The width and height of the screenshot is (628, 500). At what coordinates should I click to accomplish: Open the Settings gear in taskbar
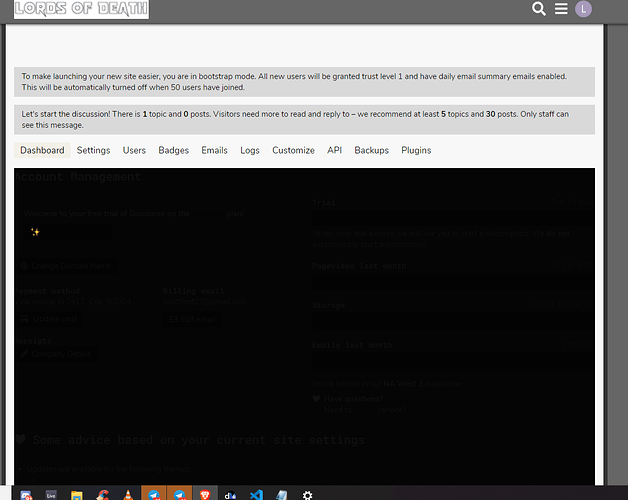click(307, 496)
